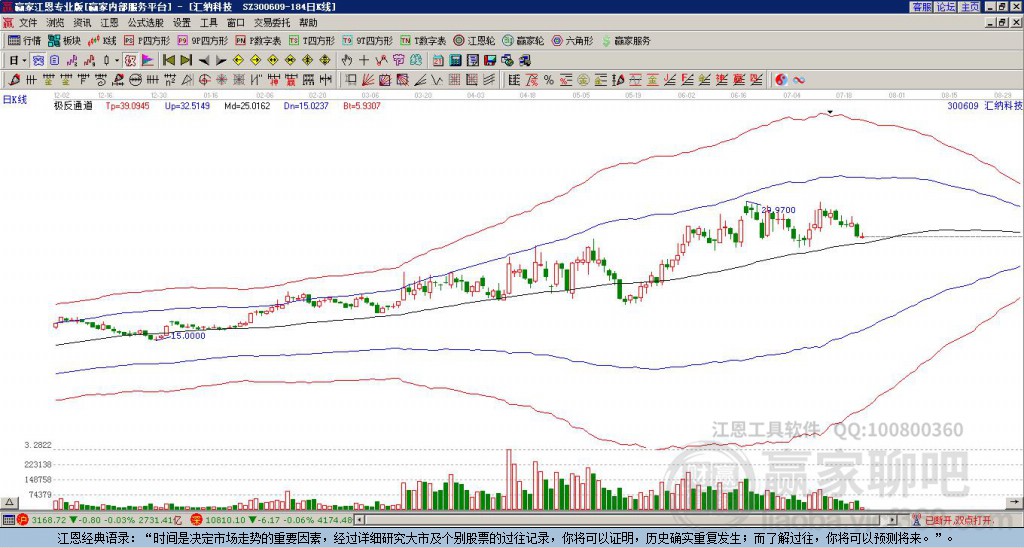
Task: Select the zigzag wave line tool
Action: [435, 80]
